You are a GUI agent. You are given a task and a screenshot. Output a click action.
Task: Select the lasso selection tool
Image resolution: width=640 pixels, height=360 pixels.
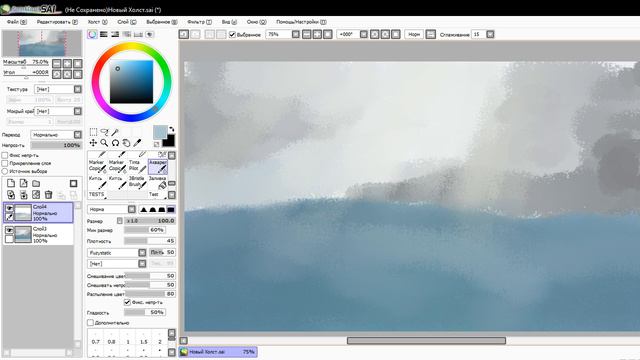tap(104, 132)
